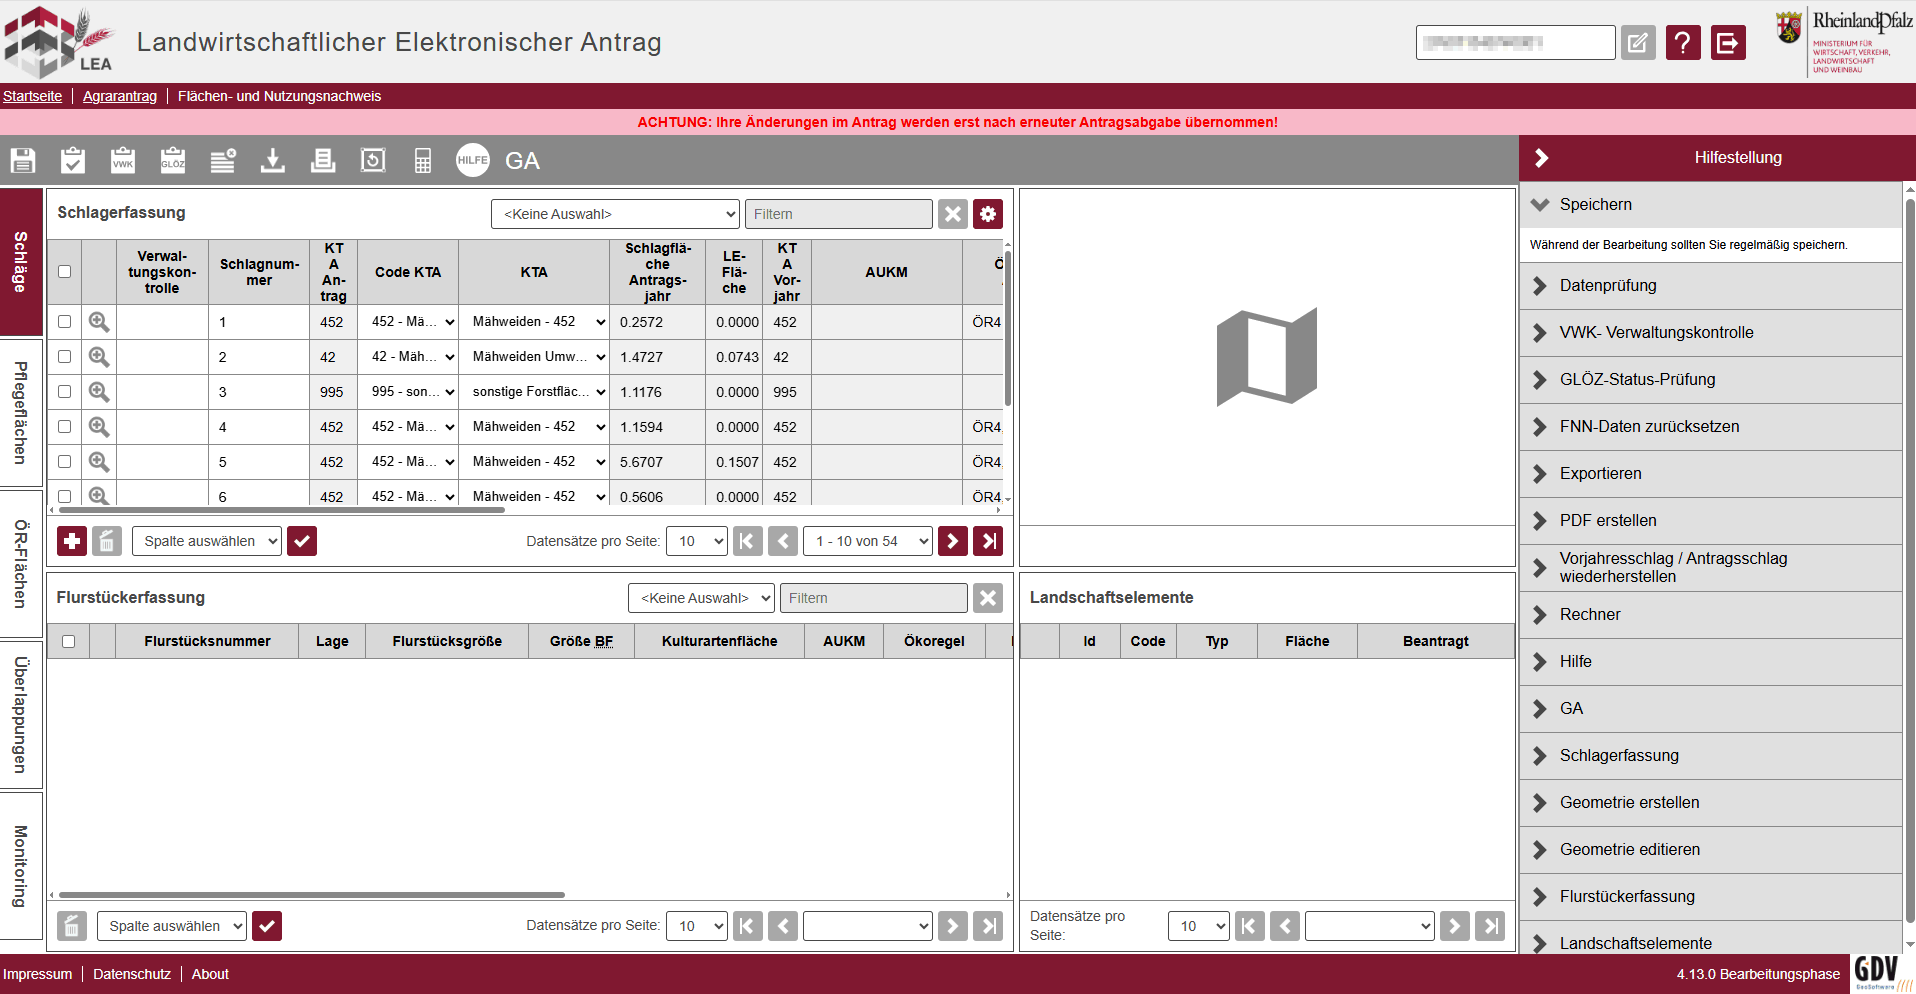Go to the Startseite link
This screenshot has width=1916, height=994.
pyautogui.click(x=32, y=96)
